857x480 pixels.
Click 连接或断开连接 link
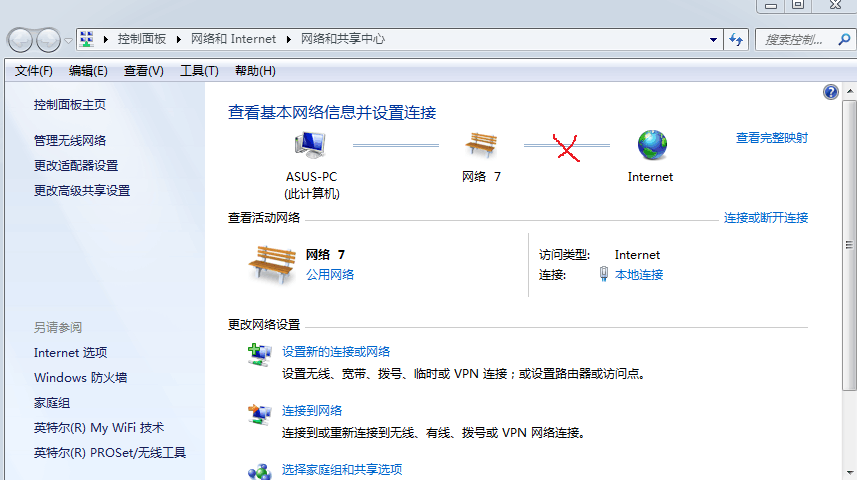point(766,218)
